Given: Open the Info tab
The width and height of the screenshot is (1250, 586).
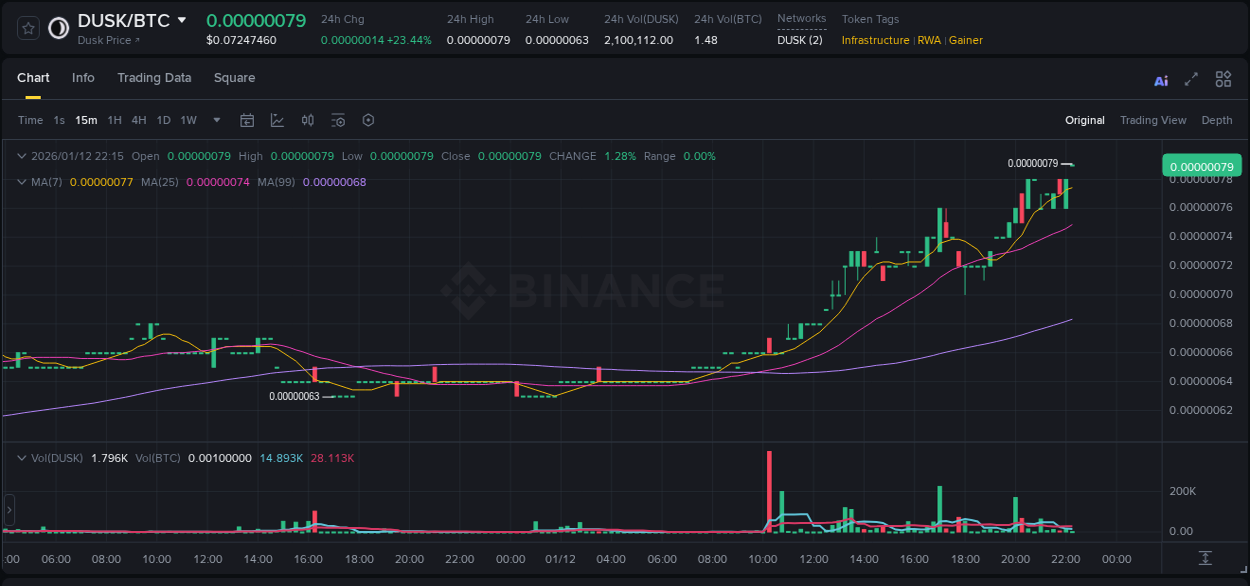Looking at the screenshot, I should tap(83, 78).
